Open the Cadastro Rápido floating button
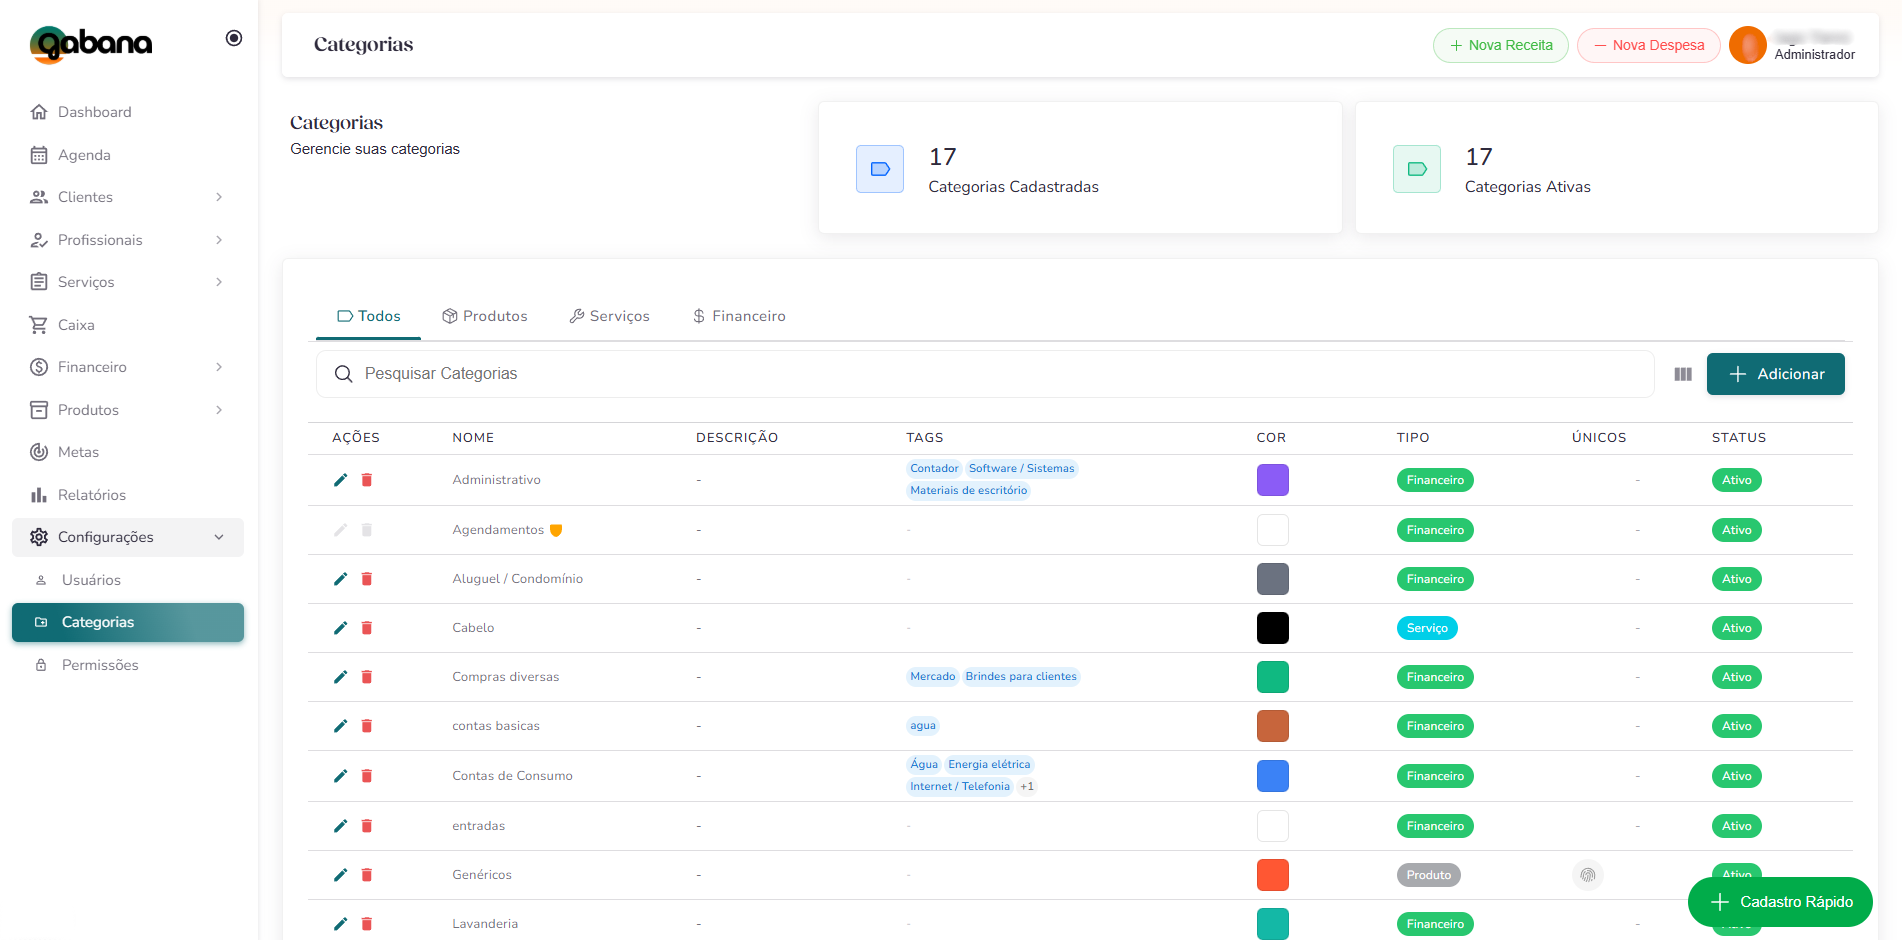Image resolution: width=1902 pixels, height=940 pixels. click(x=1780, y=902)
